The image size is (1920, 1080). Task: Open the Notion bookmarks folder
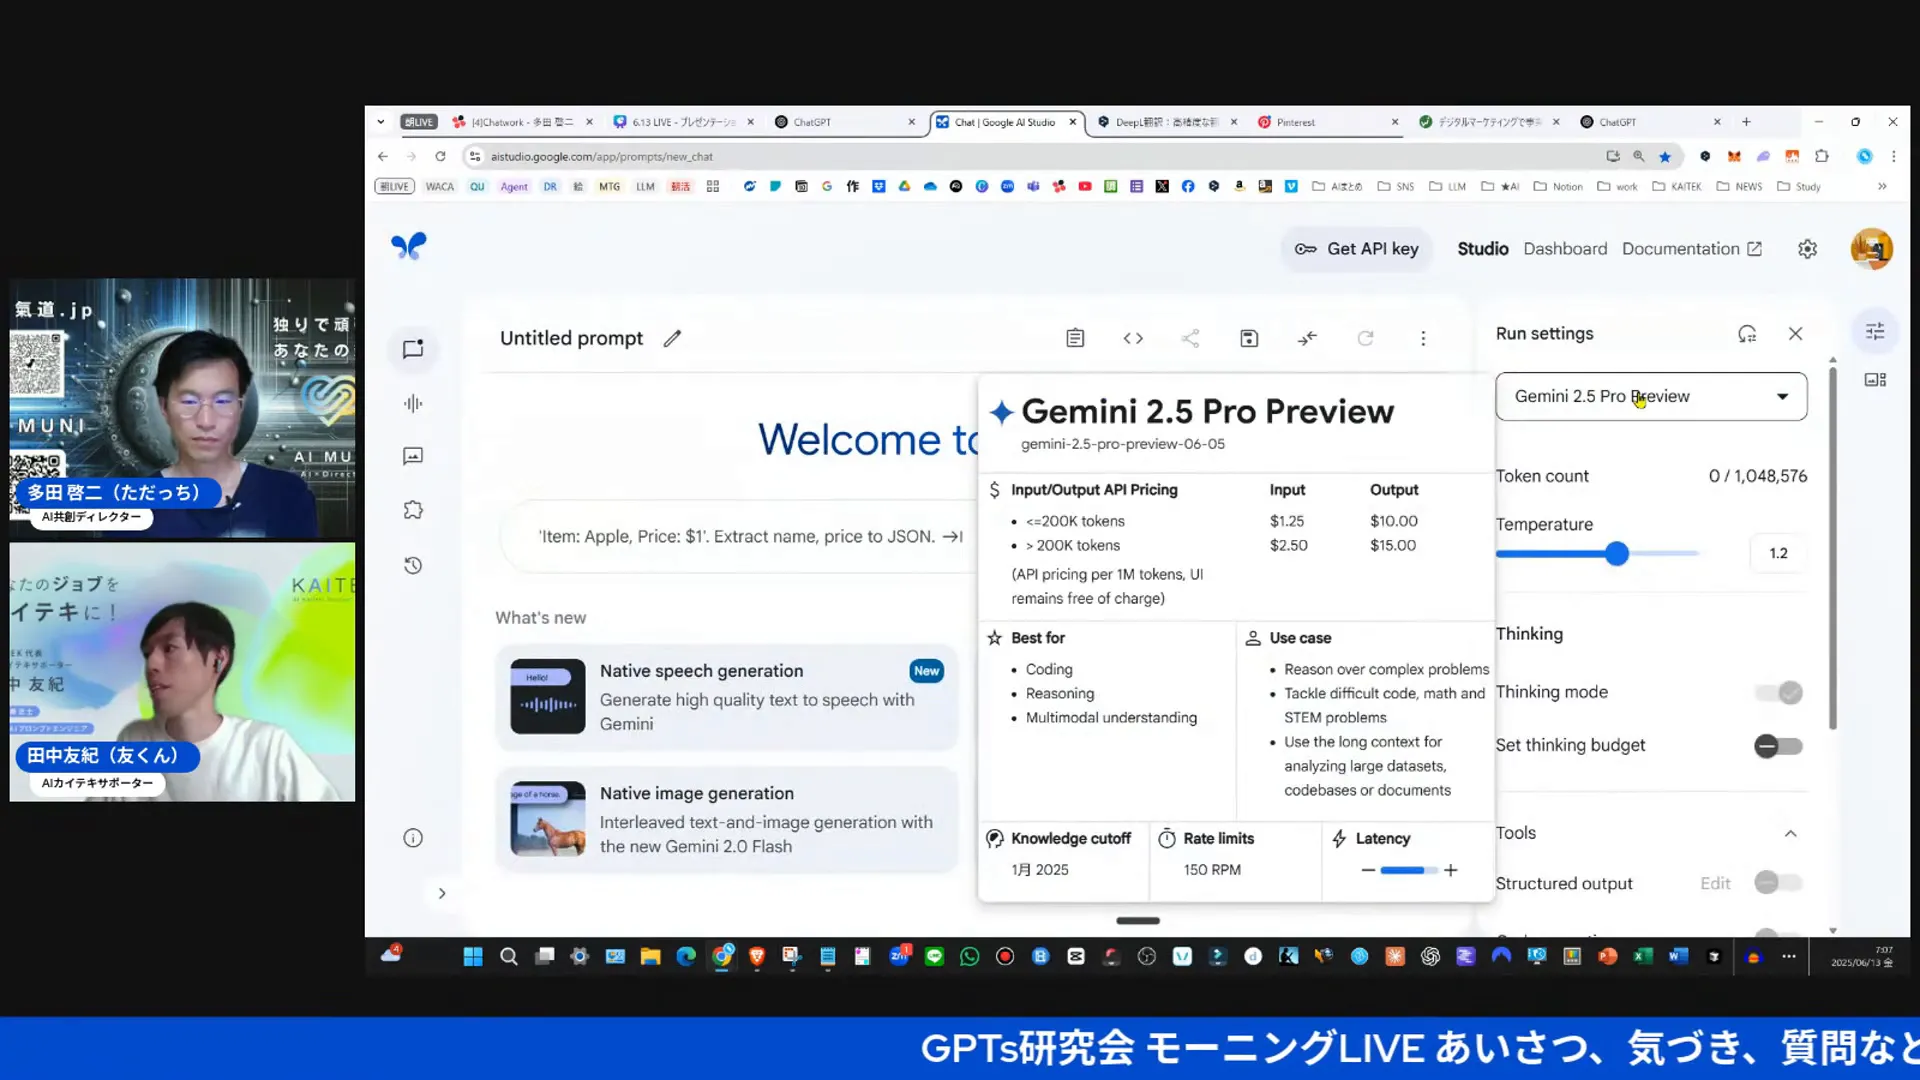click(1558, 186)
